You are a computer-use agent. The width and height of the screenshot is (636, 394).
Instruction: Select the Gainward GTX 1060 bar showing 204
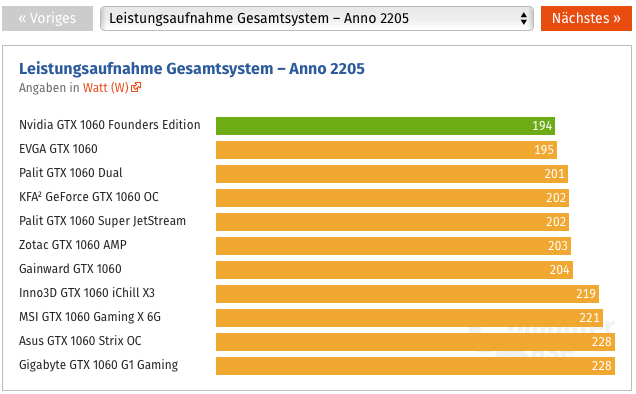coord(394,269)
